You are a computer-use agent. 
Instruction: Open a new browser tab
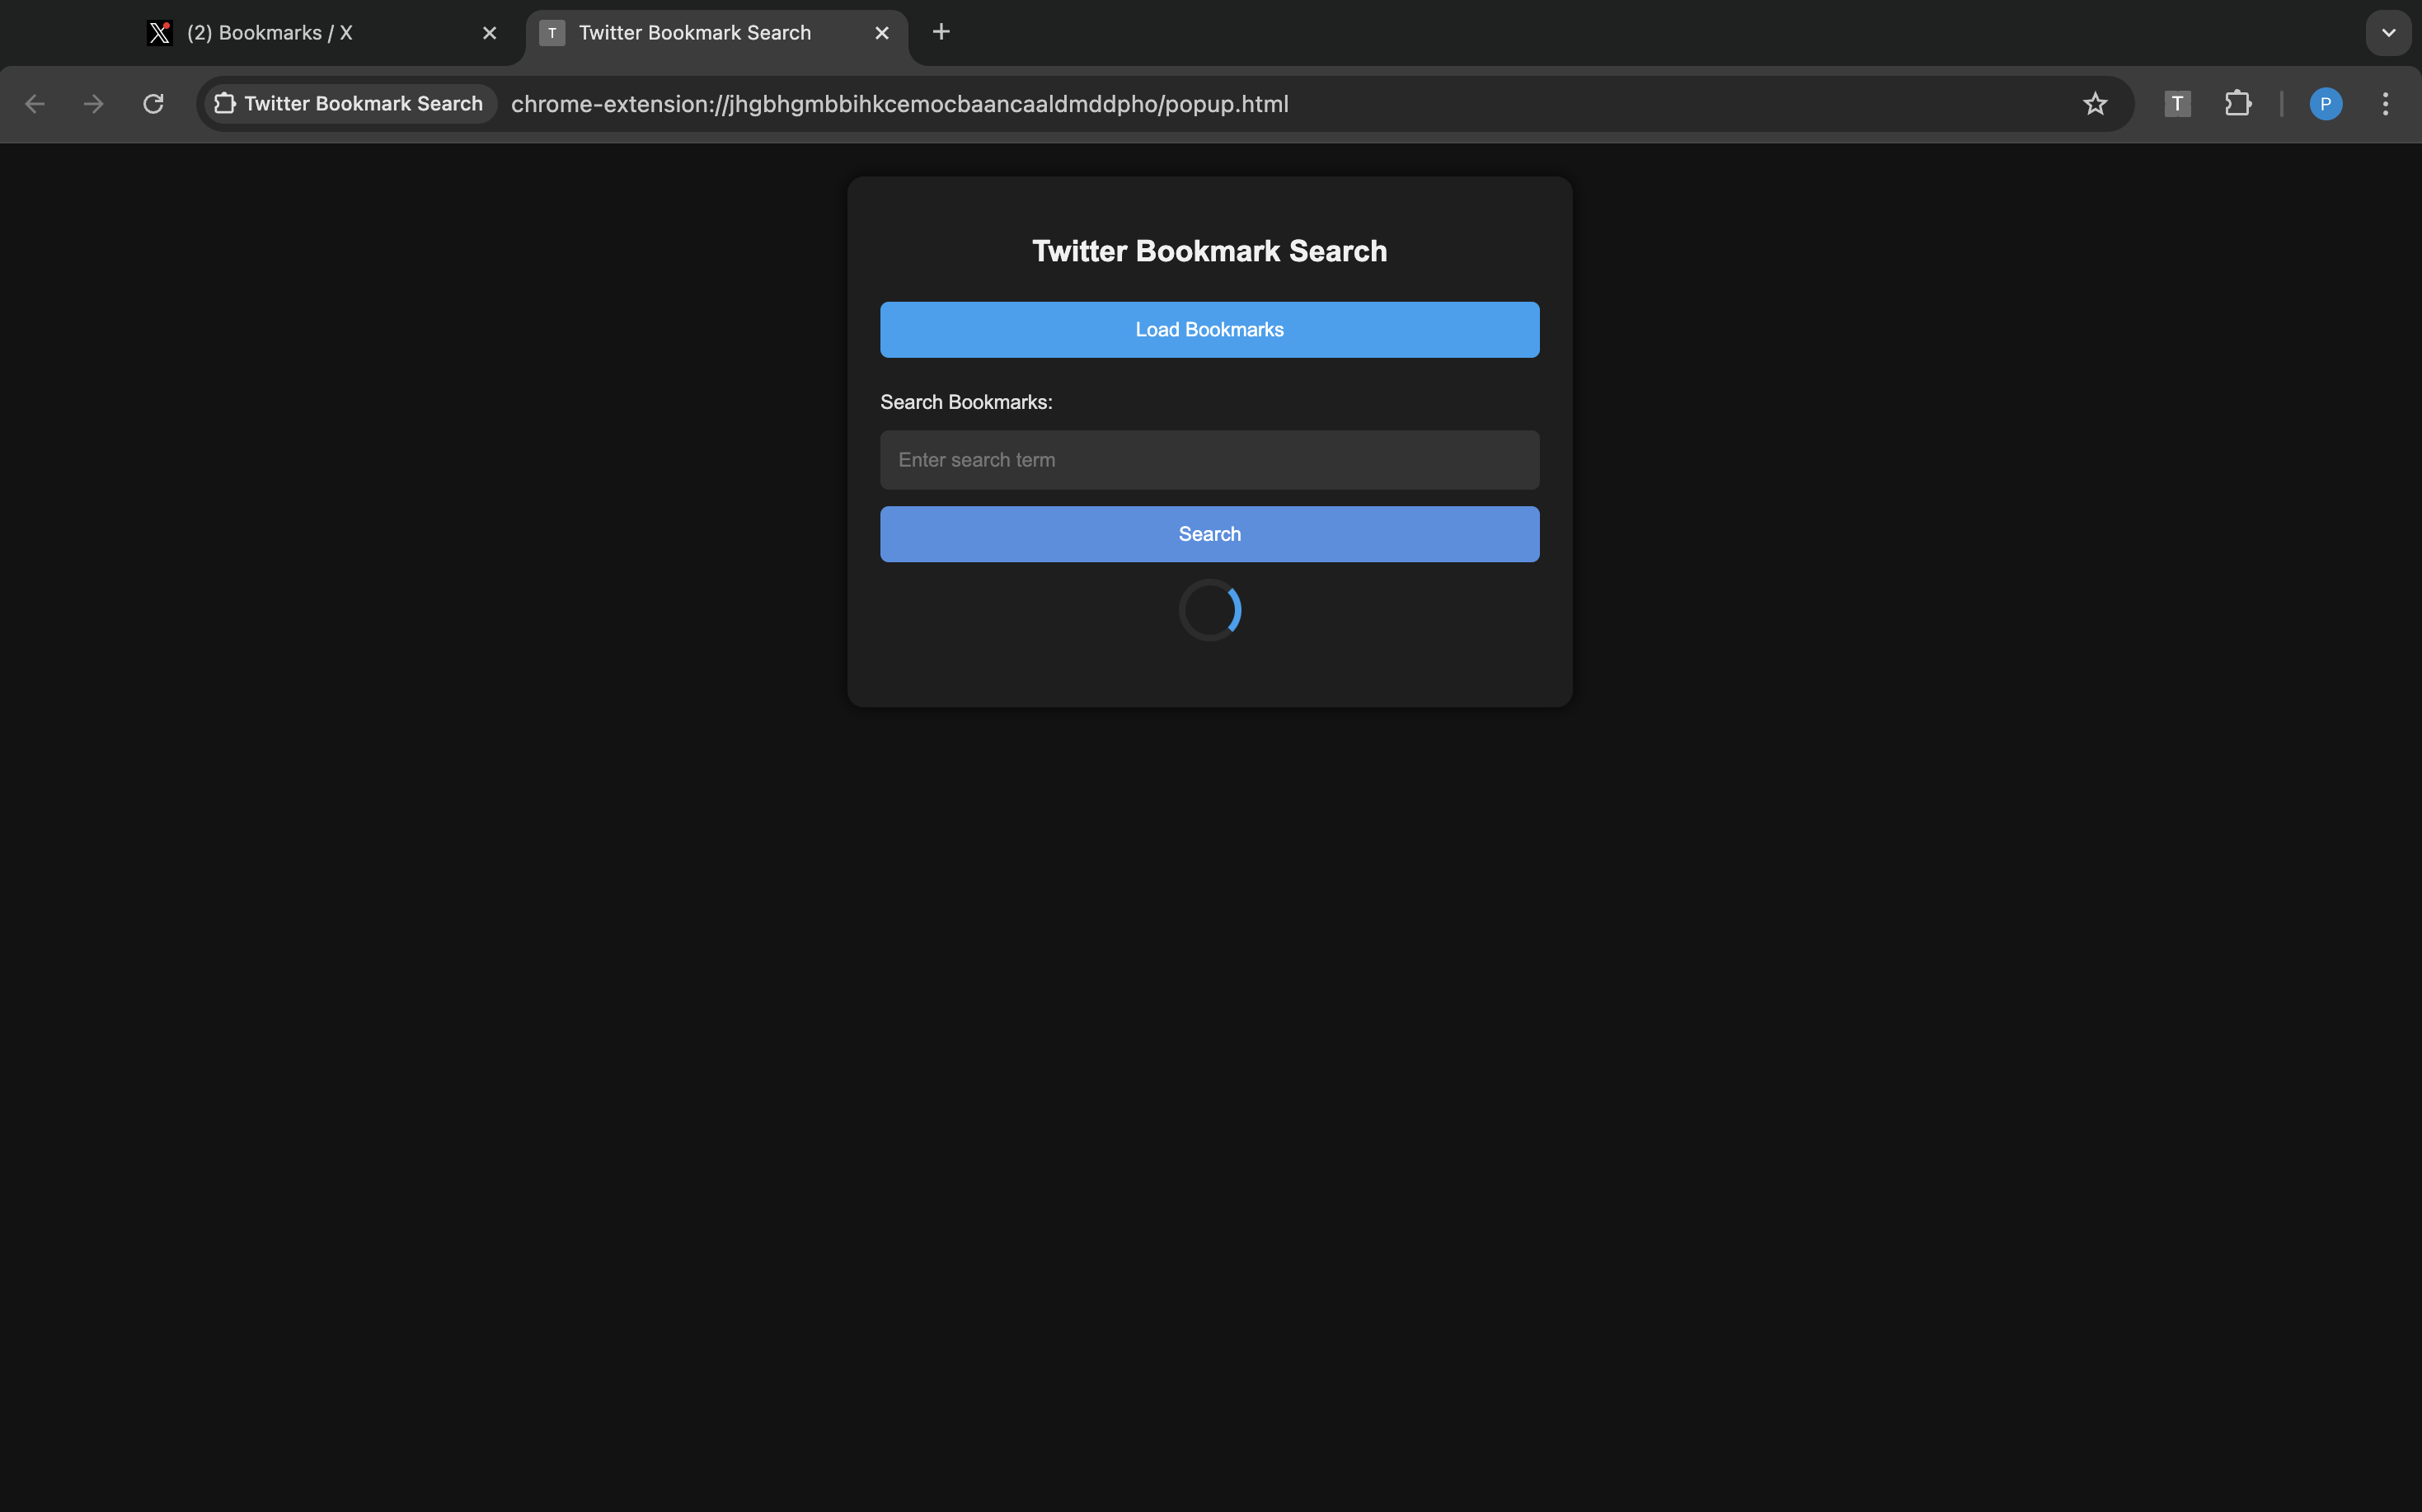coord(940,32)
